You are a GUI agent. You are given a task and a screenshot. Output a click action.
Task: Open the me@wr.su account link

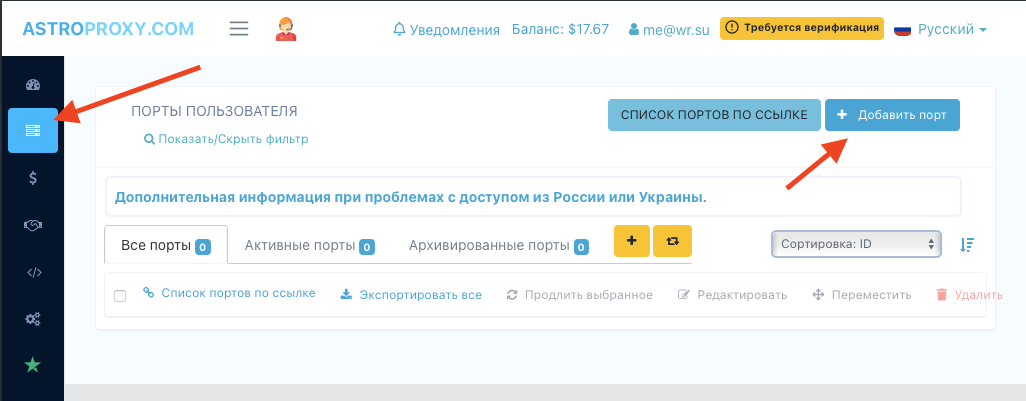tap(669, 29)
